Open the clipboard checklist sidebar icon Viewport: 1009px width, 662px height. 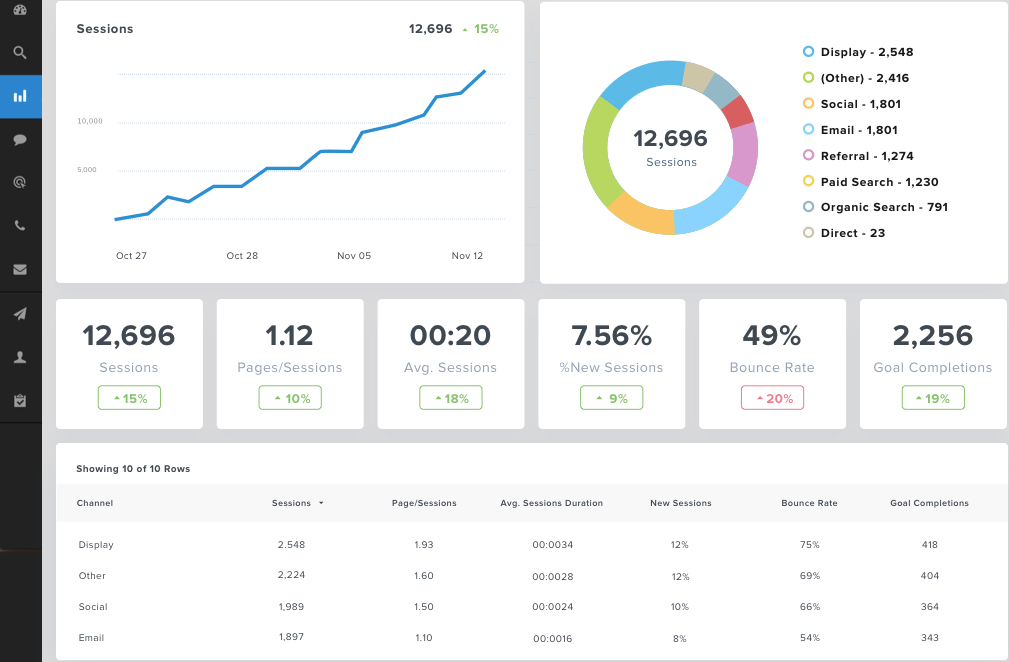tap(20, 400)
